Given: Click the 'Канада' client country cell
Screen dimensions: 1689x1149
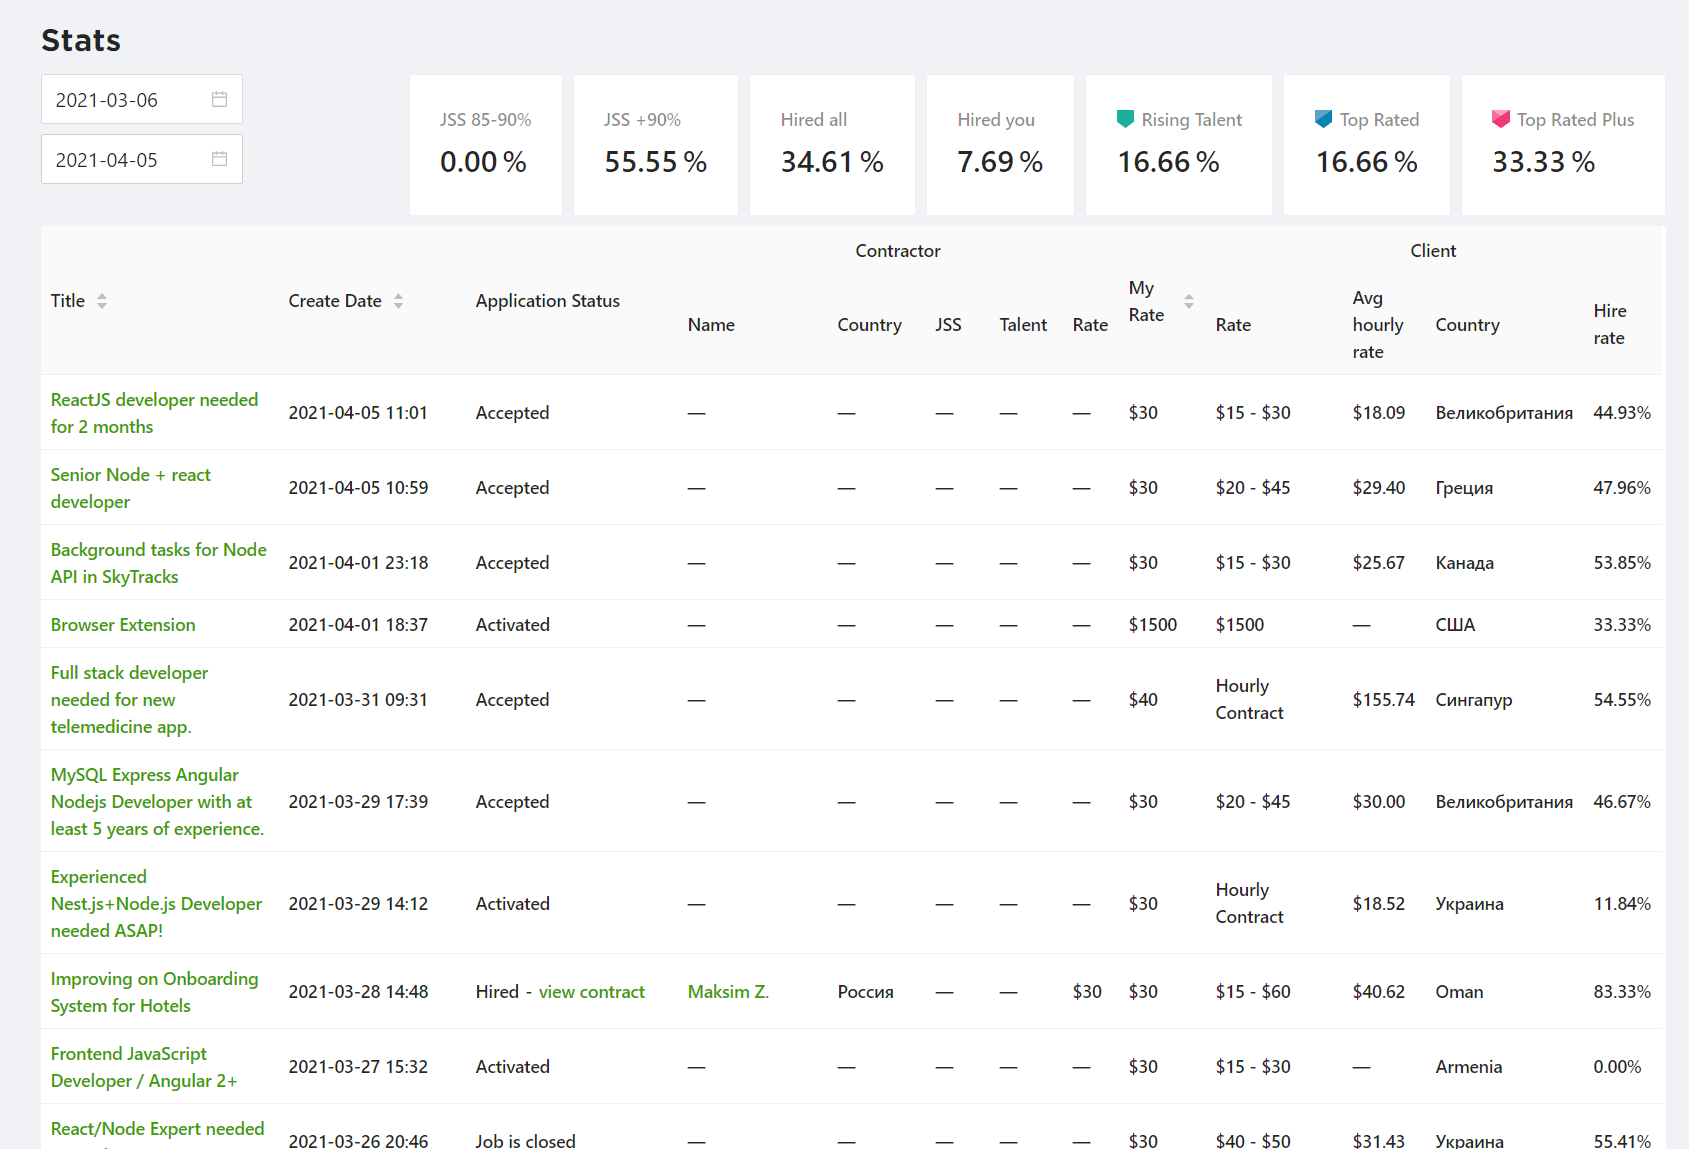Looking at the screenshot, I should click(x=1465, y=563).
